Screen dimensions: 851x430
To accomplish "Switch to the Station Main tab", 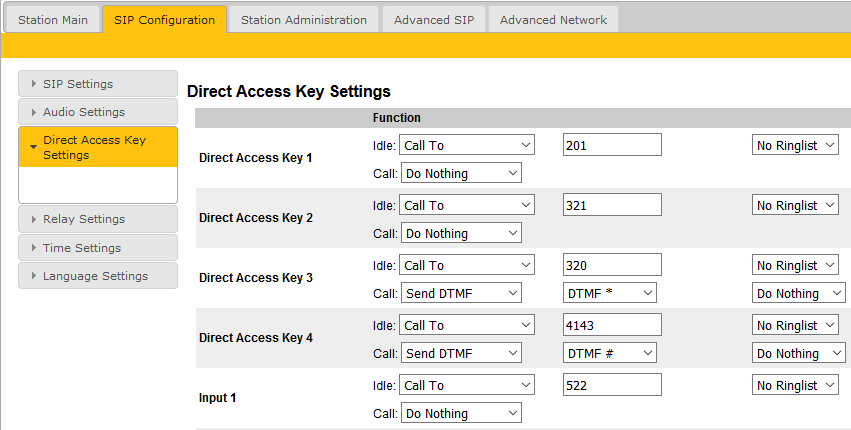I will pos(52,20).
